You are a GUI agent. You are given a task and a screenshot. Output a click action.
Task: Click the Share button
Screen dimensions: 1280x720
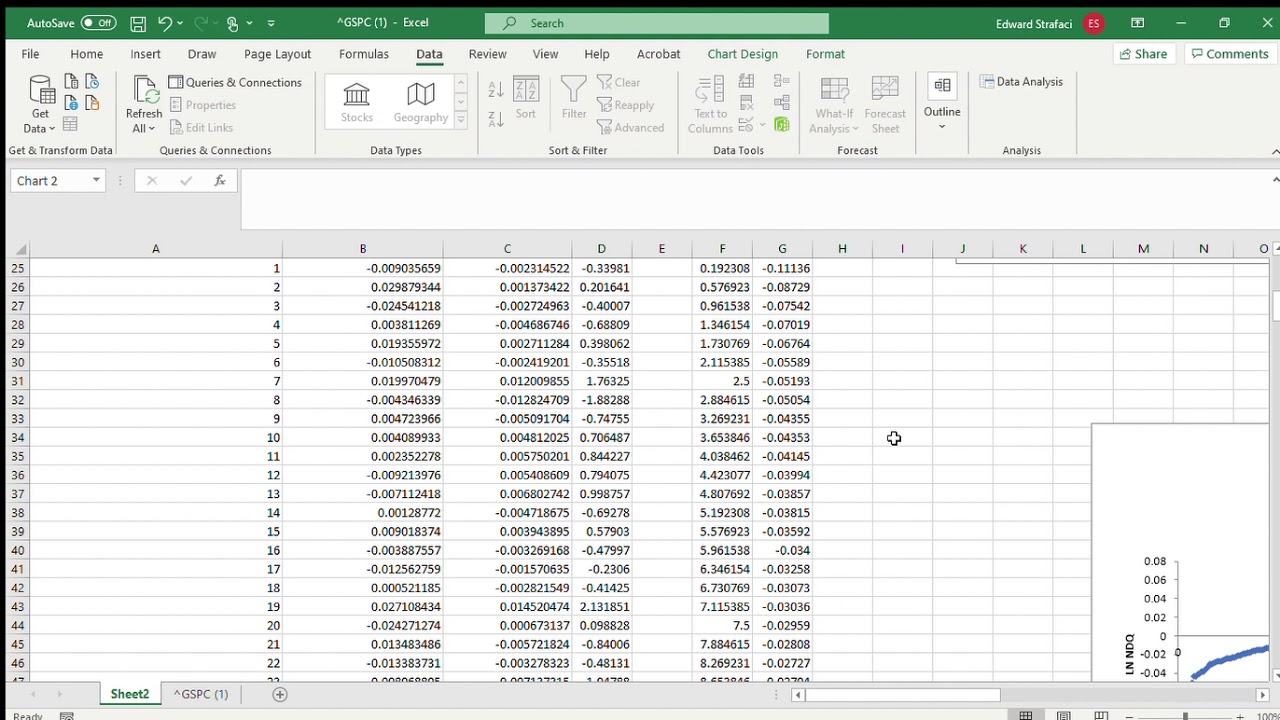pos(1143,54)
